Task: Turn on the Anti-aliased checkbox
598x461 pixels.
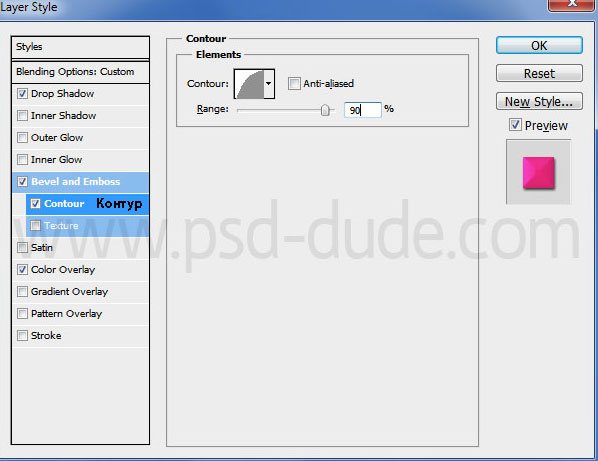Action: 294,84
